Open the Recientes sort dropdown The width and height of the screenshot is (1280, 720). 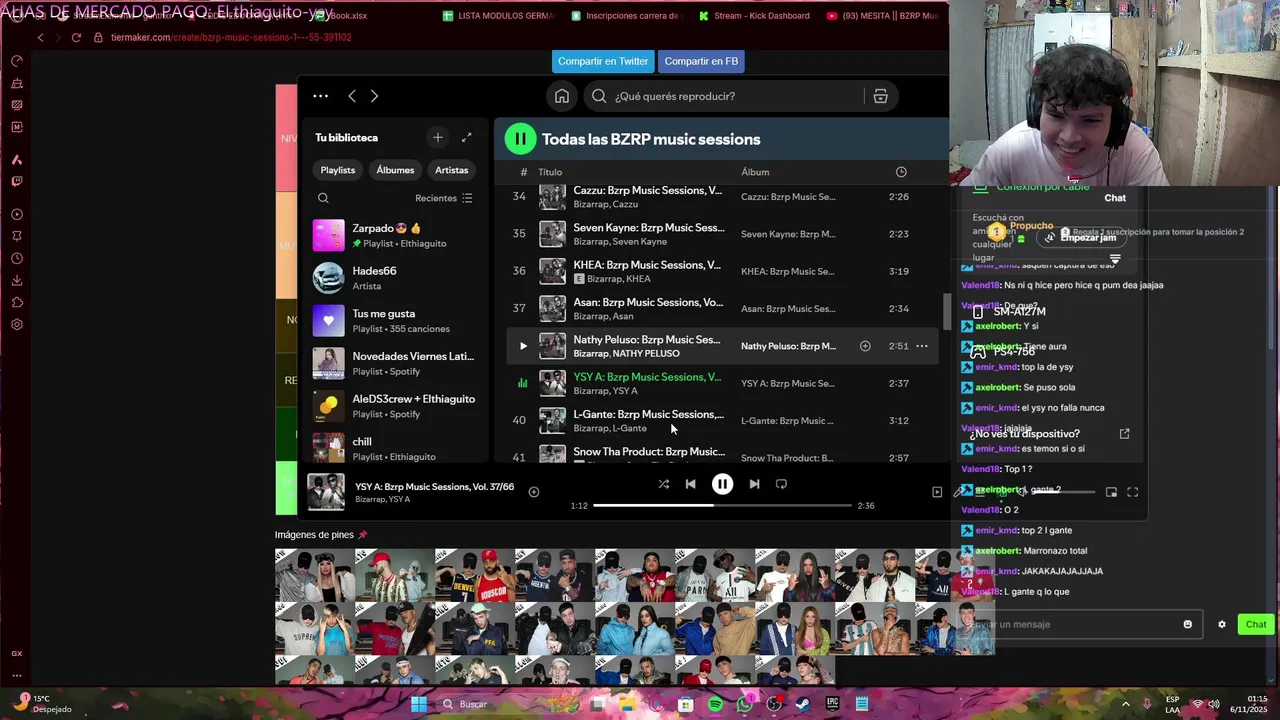(443, 198)
